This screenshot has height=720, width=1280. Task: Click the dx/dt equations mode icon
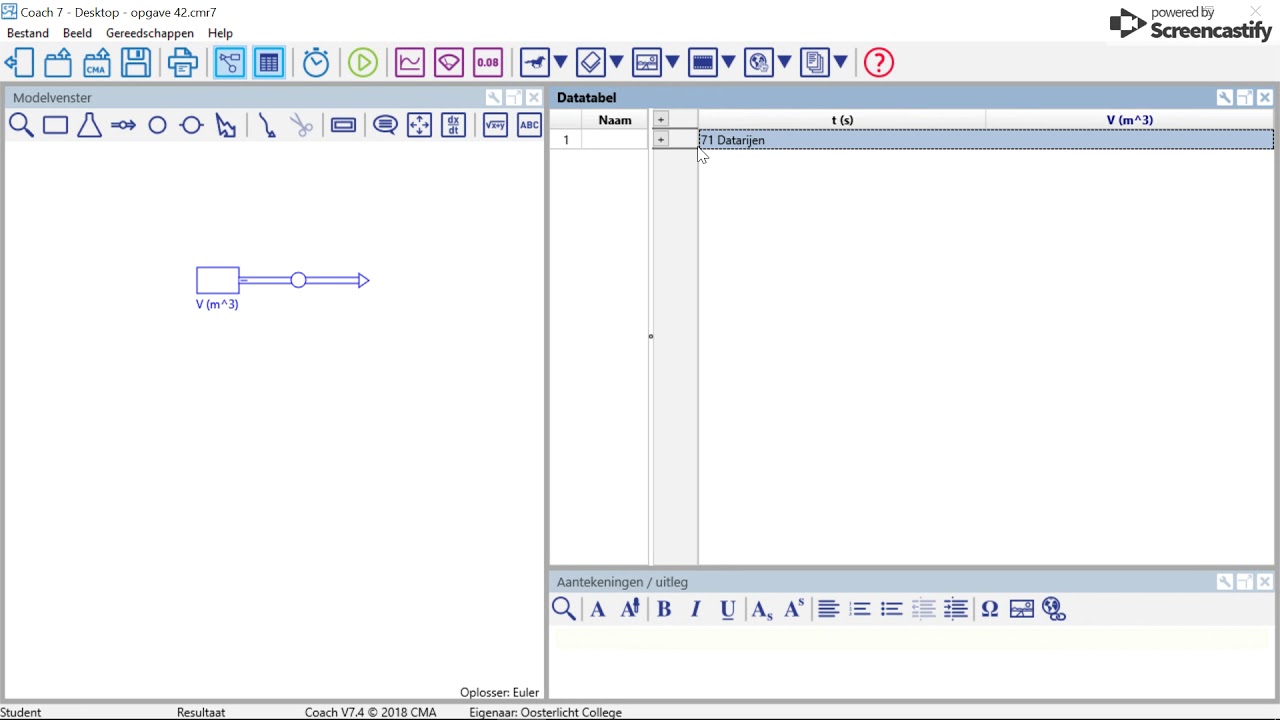(x=453, y=126)
